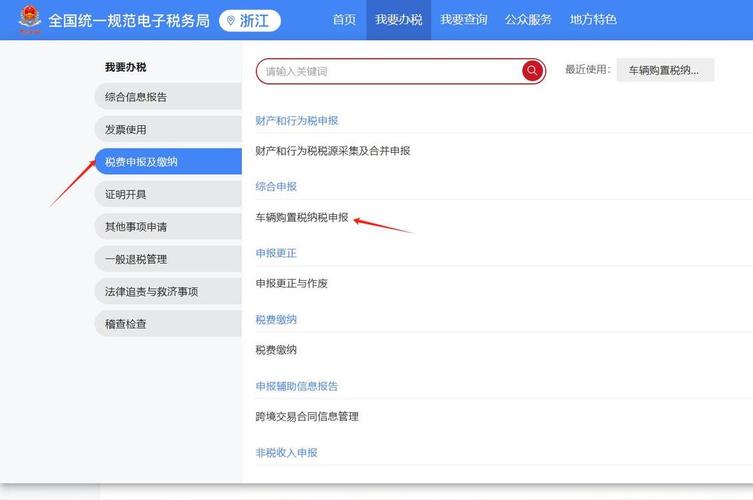Select 法律追责与救济事项 in the sidebar

click(x=168, y=291)
